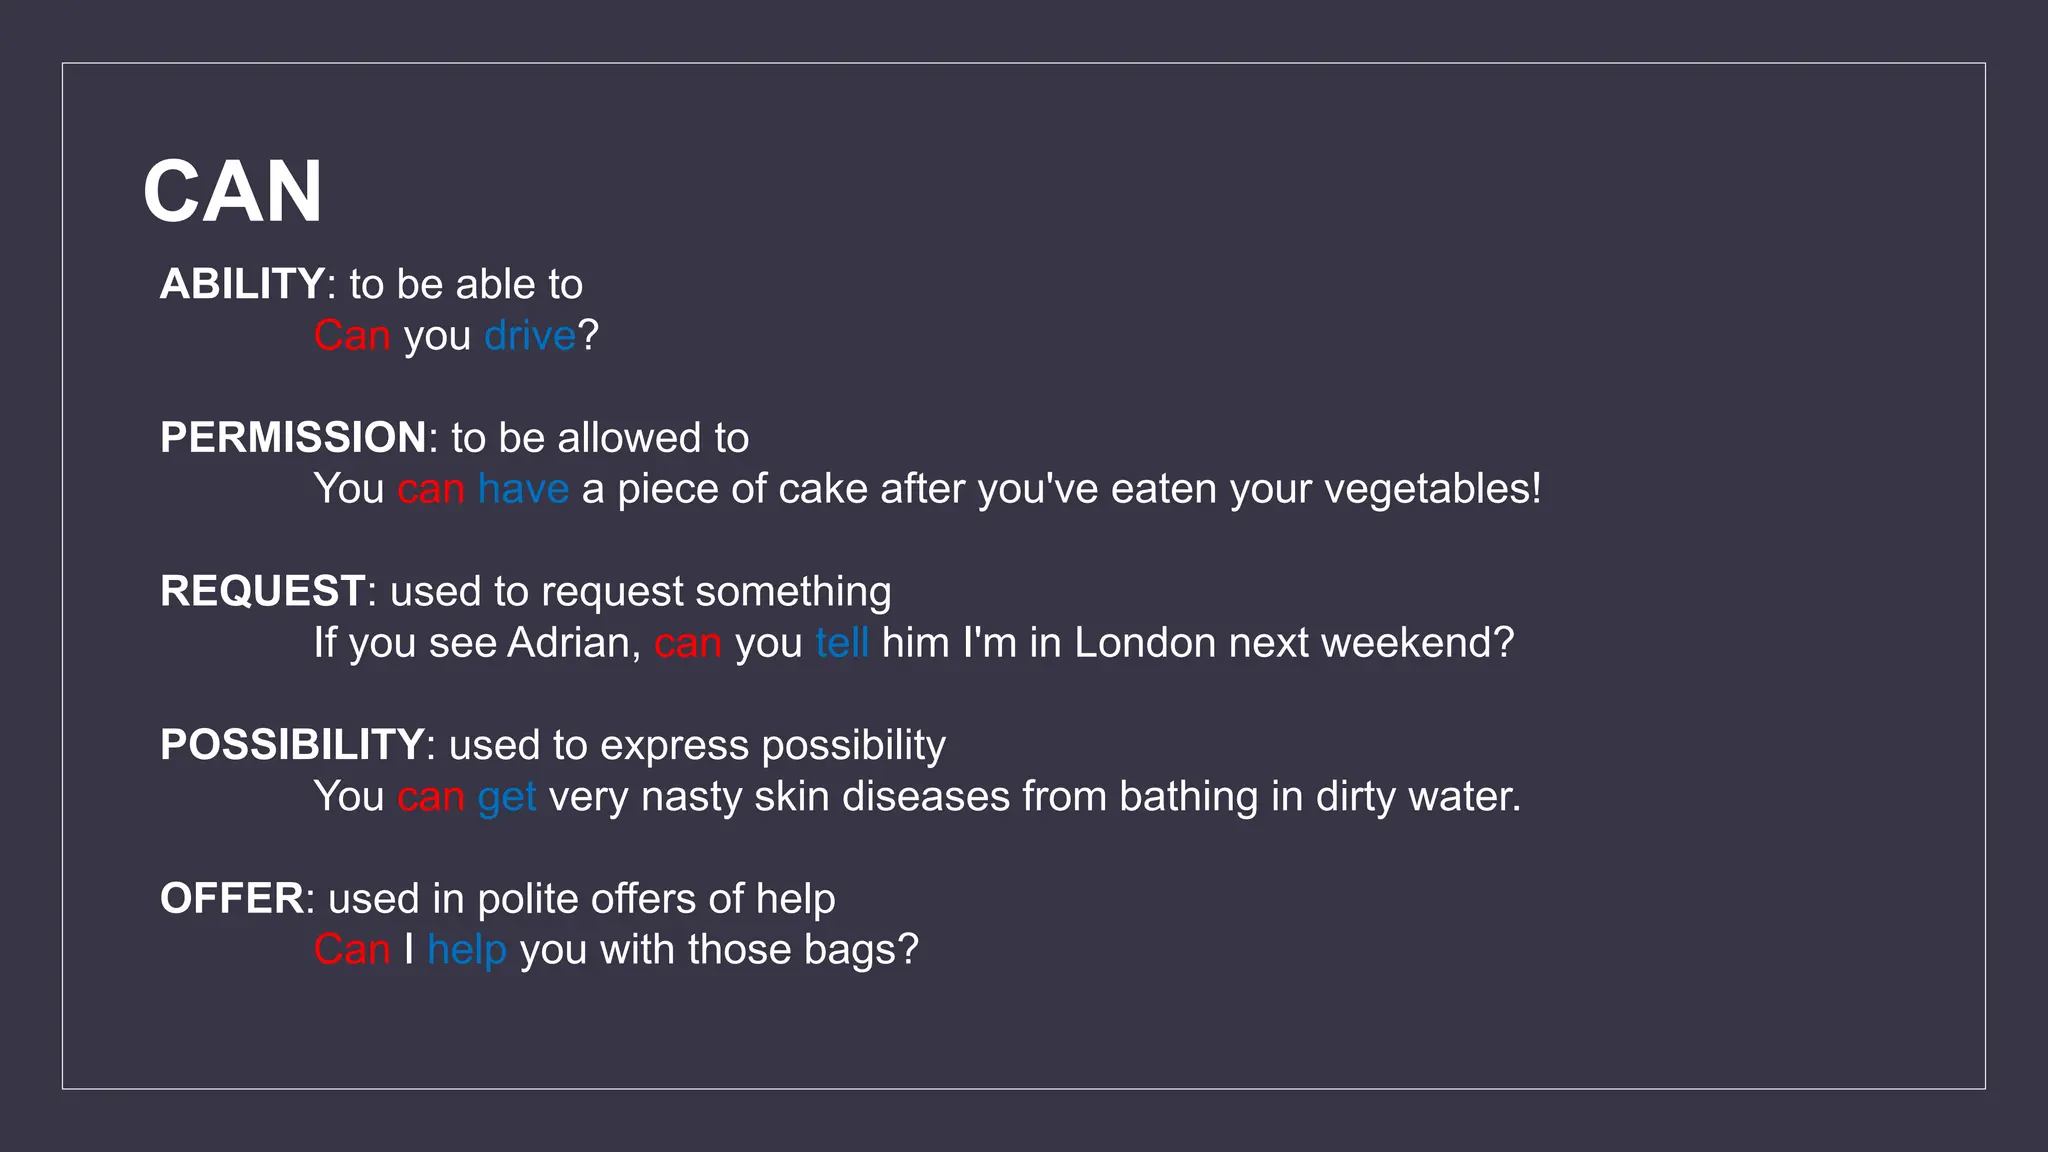Click the red "can" after "Adrian,"
2048x1152 pixels.
(x=688, y=643)
